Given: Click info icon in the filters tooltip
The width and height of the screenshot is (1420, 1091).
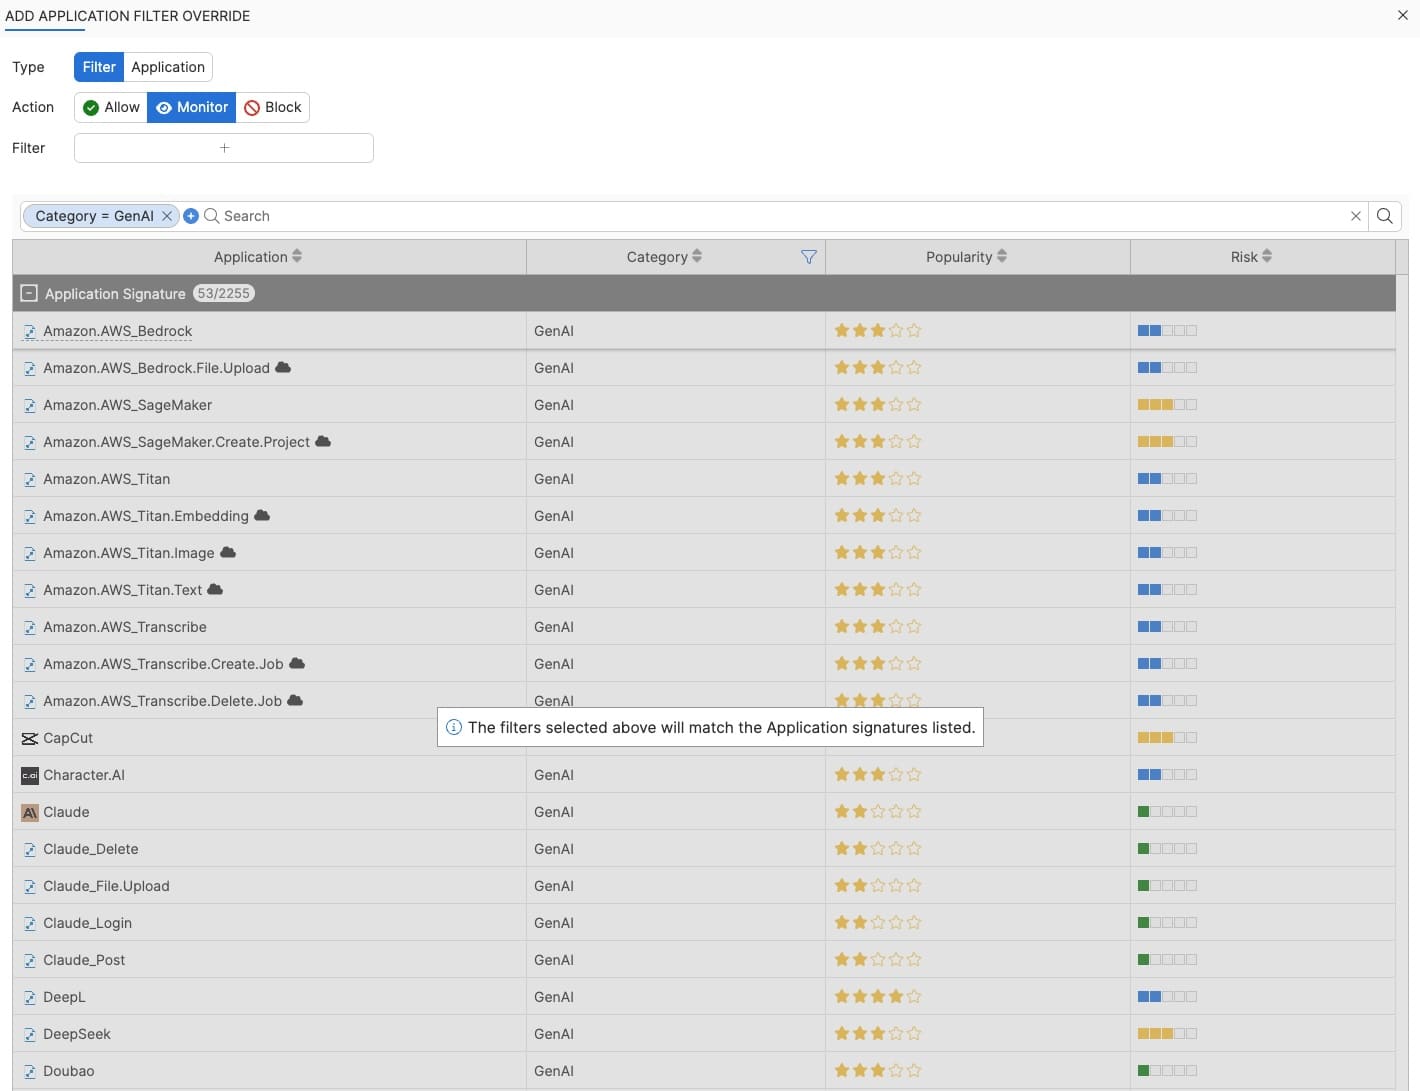Looking at the screenshot, I should pyautogui.click(x=453, y=728).
